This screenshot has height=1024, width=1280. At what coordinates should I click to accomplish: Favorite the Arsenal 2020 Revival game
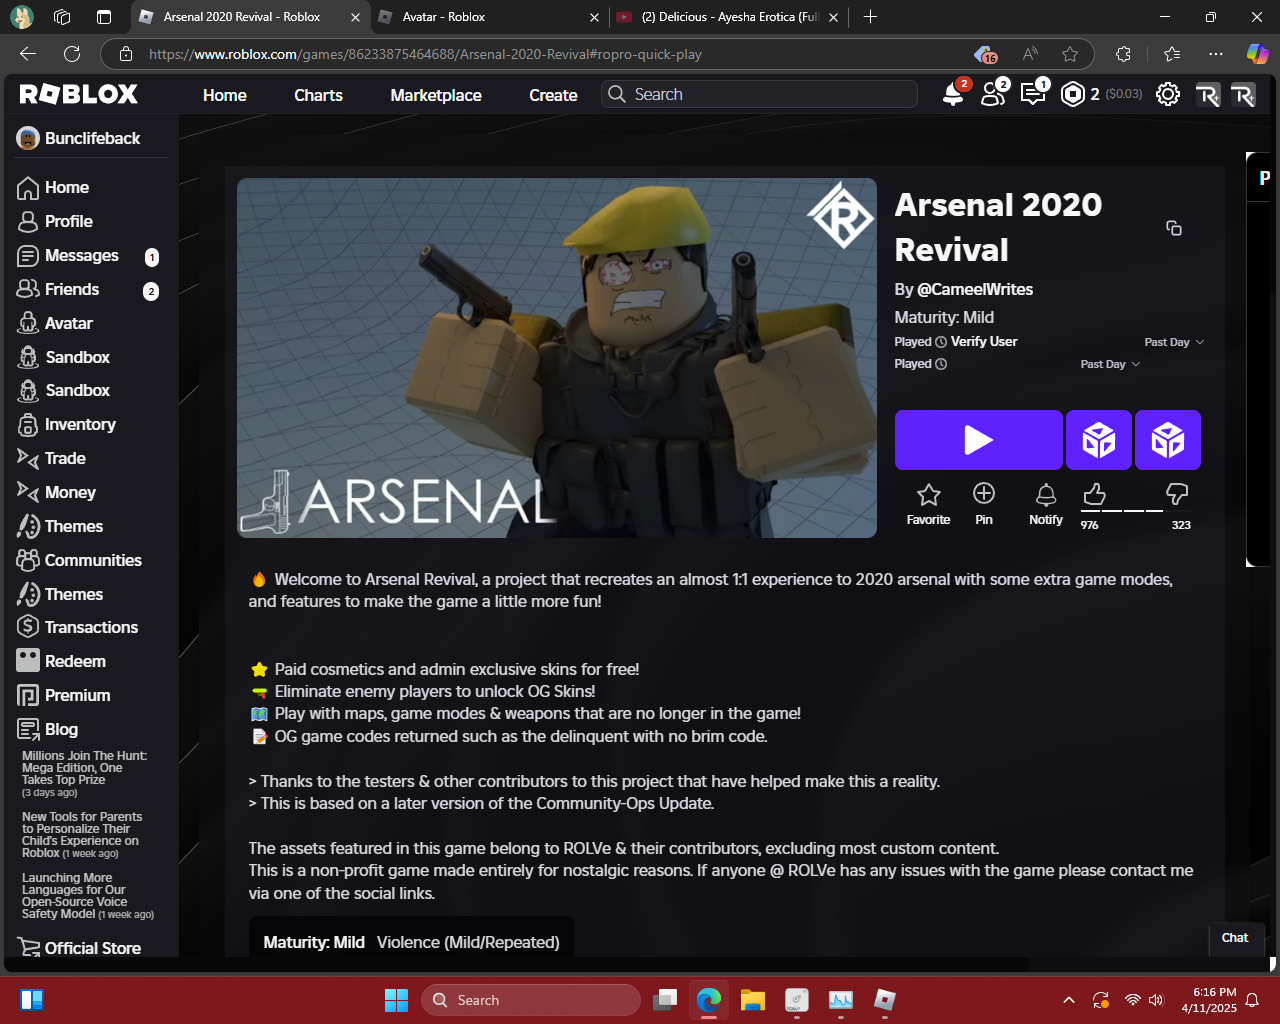[928, 504]
